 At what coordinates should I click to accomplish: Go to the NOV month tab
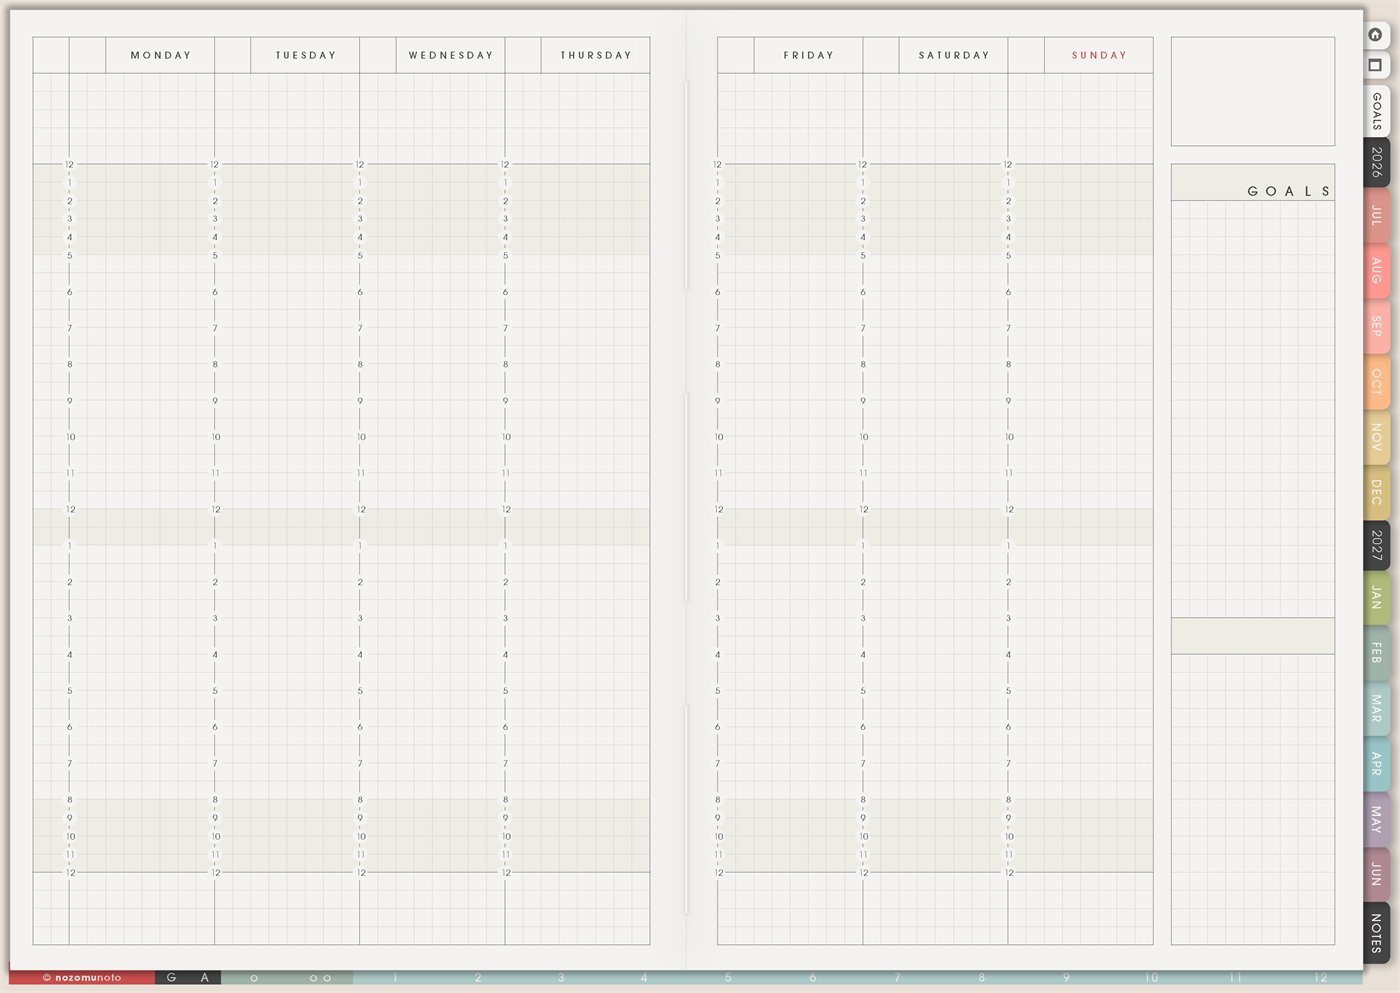pyautogui.click(x=1377, y=436)
